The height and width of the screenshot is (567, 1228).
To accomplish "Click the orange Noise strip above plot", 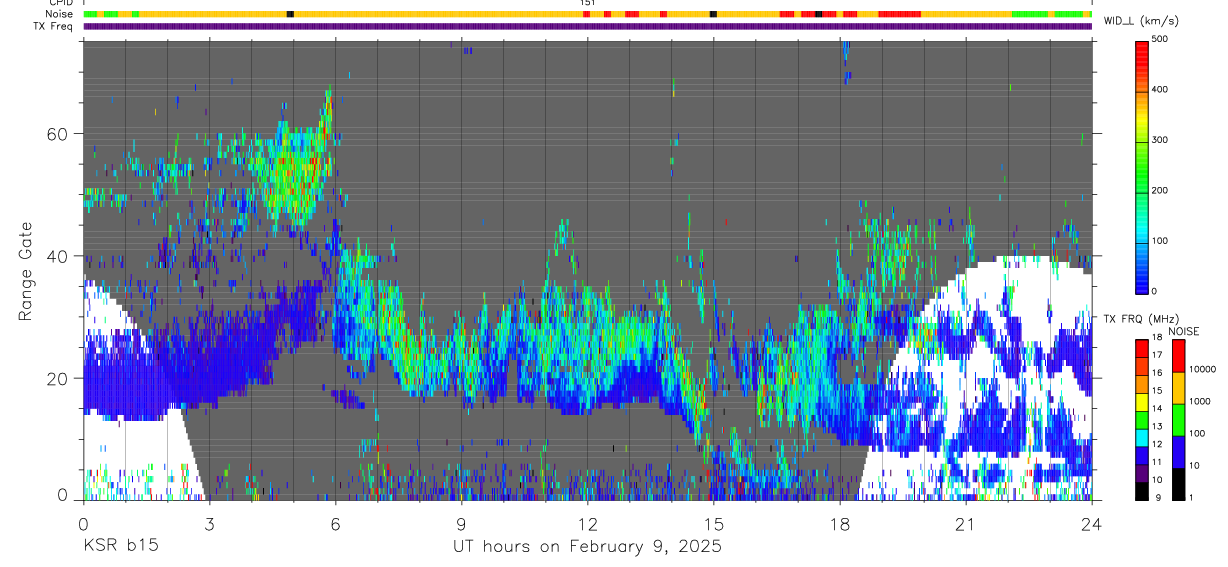I will (587, 14).
